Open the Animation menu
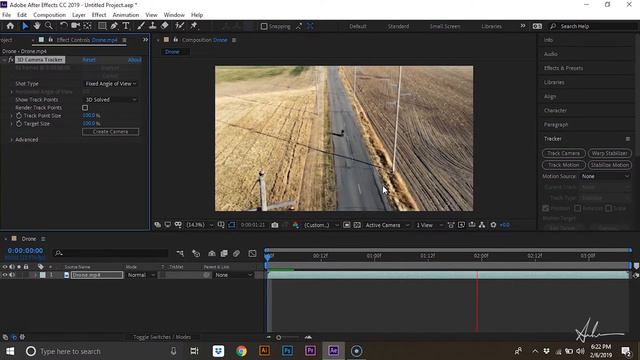 (x=126, y=15)
